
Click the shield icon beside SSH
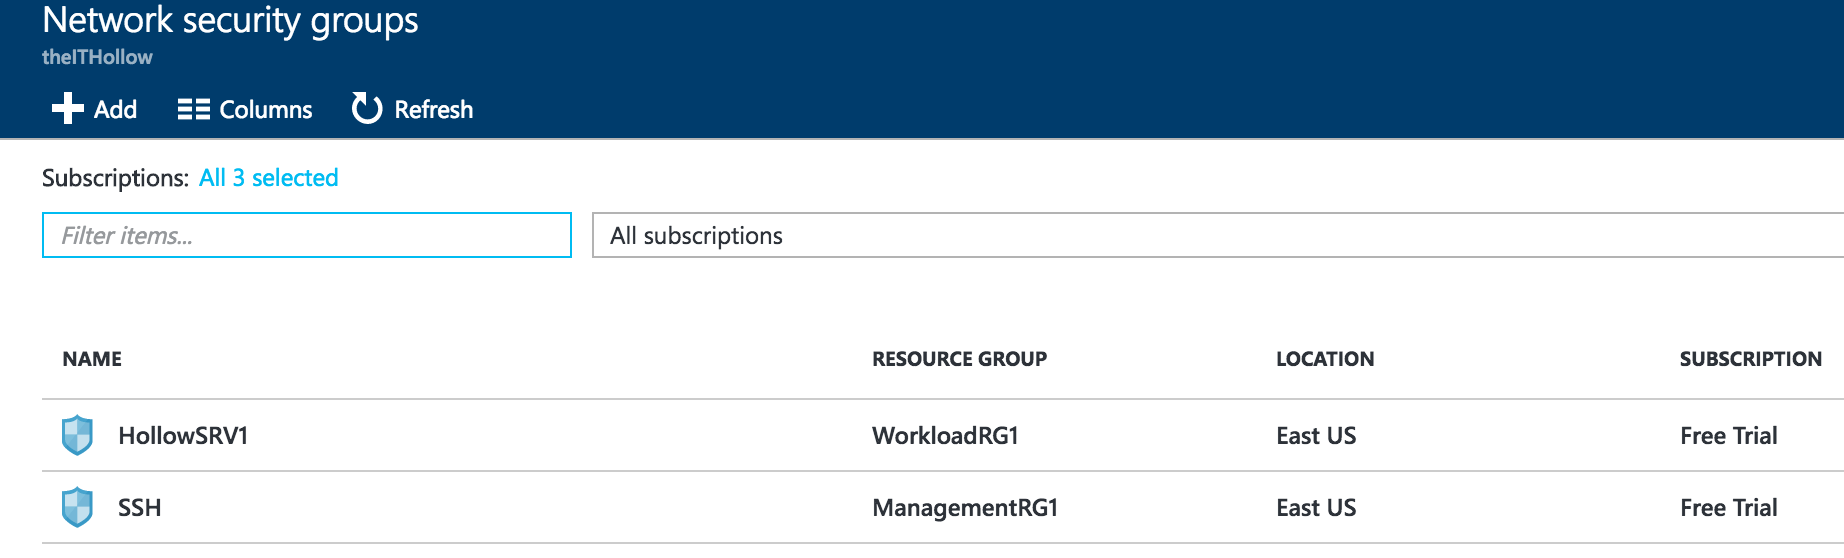pos(77,507)
